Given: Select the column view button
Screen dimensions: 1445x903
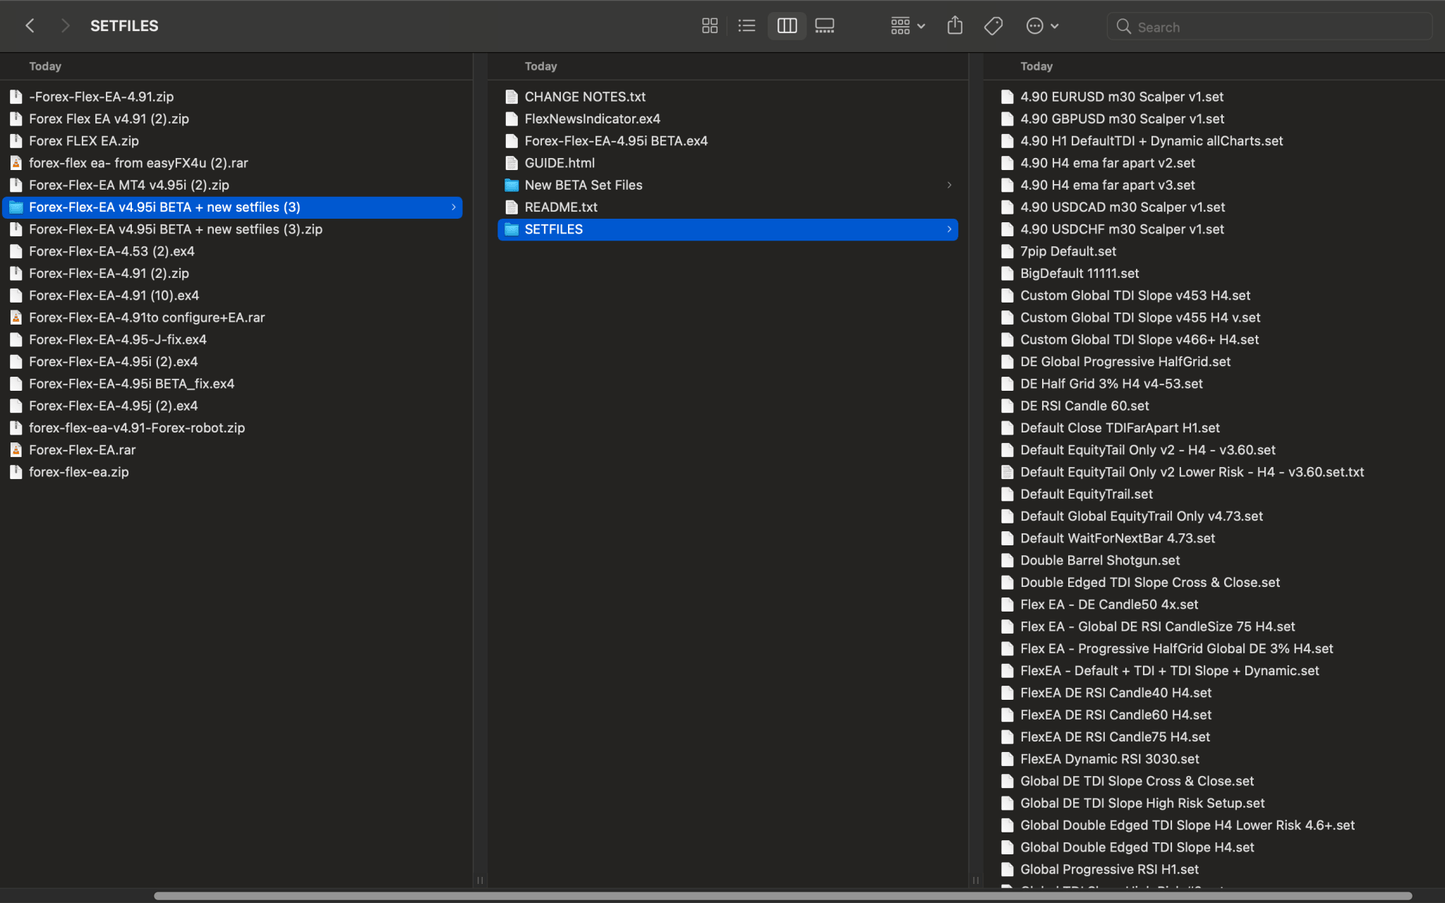Looking at the screenshot, I should [x=787, y=26].
